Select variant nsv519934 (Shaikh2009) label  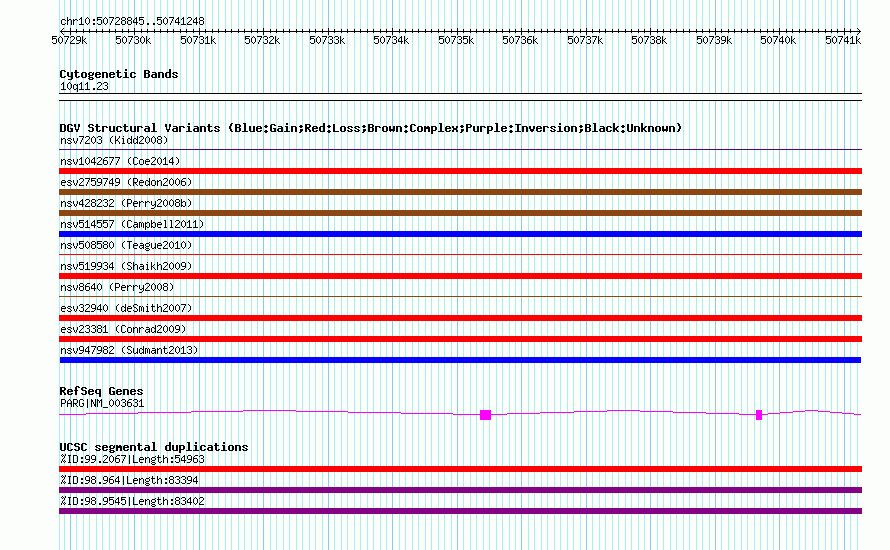[126, 266]
